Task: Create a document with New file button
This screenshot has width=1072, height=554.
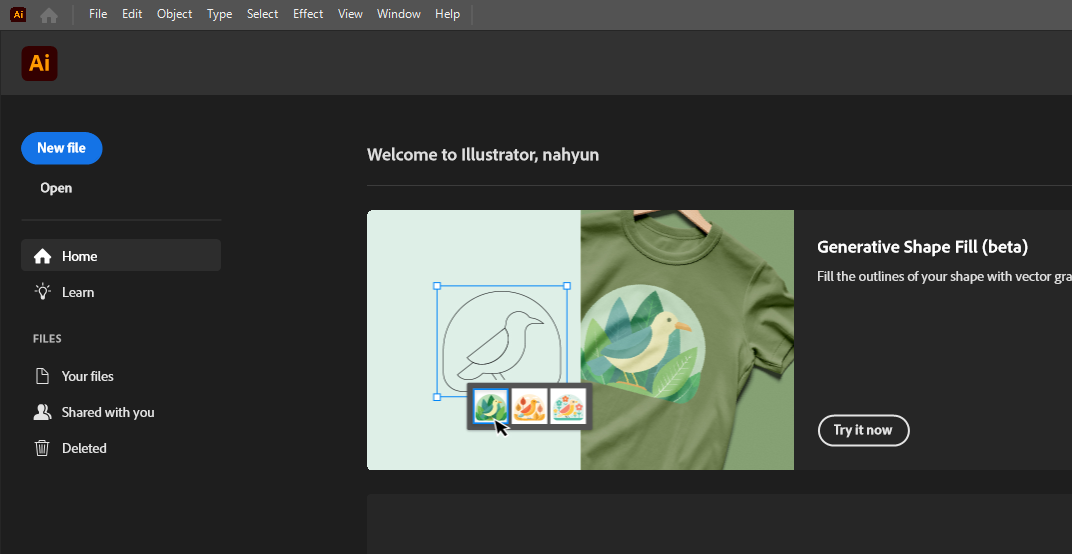Action: [62, 148]
